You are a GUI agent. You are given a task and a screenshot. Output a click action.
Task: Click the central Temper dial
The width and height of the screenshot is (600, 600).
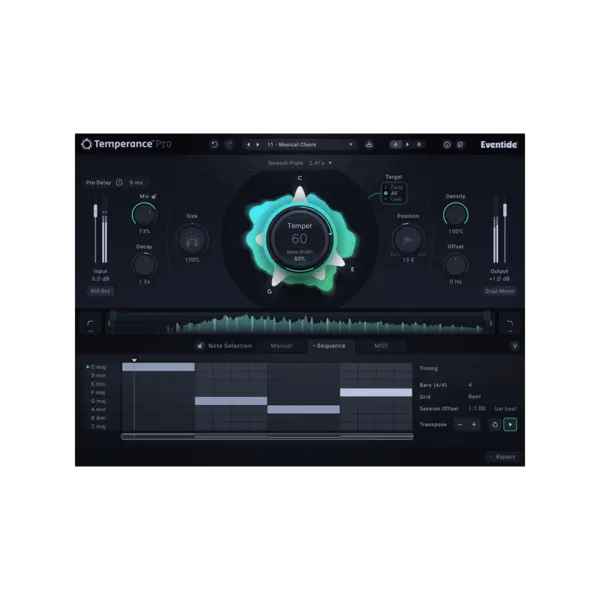pos(300,240)
